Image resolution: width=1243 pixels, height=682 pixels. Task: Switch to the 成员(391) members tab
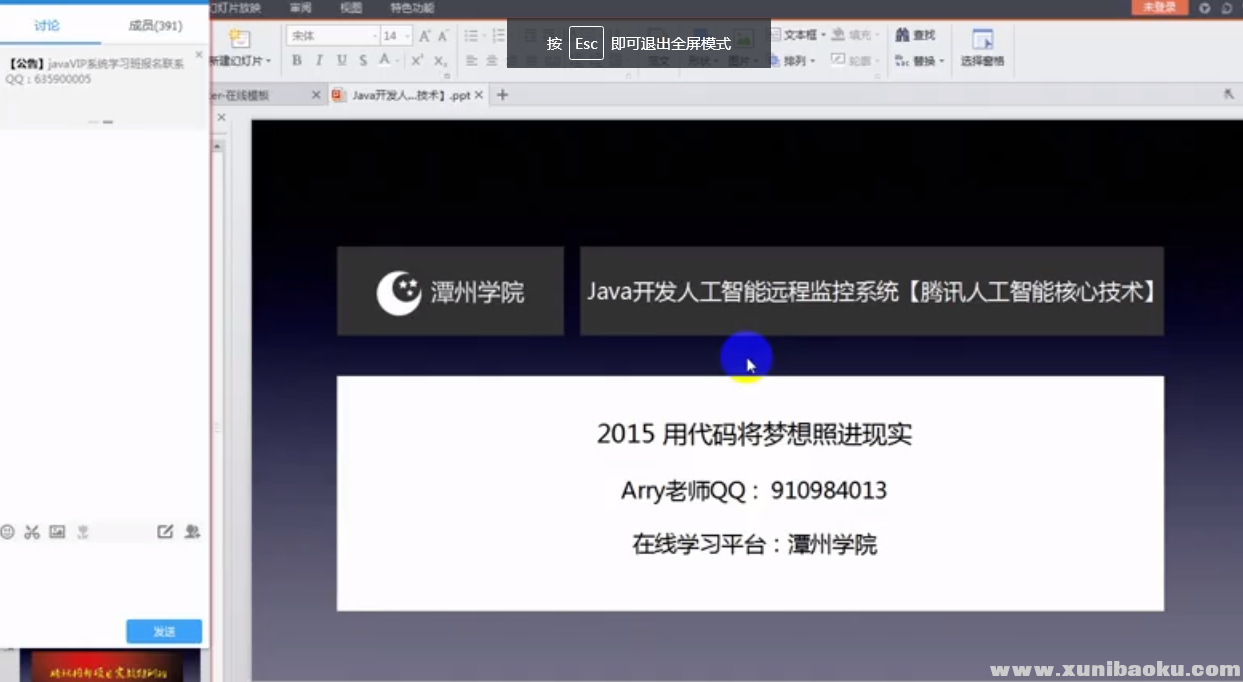(x=155, y=25)
